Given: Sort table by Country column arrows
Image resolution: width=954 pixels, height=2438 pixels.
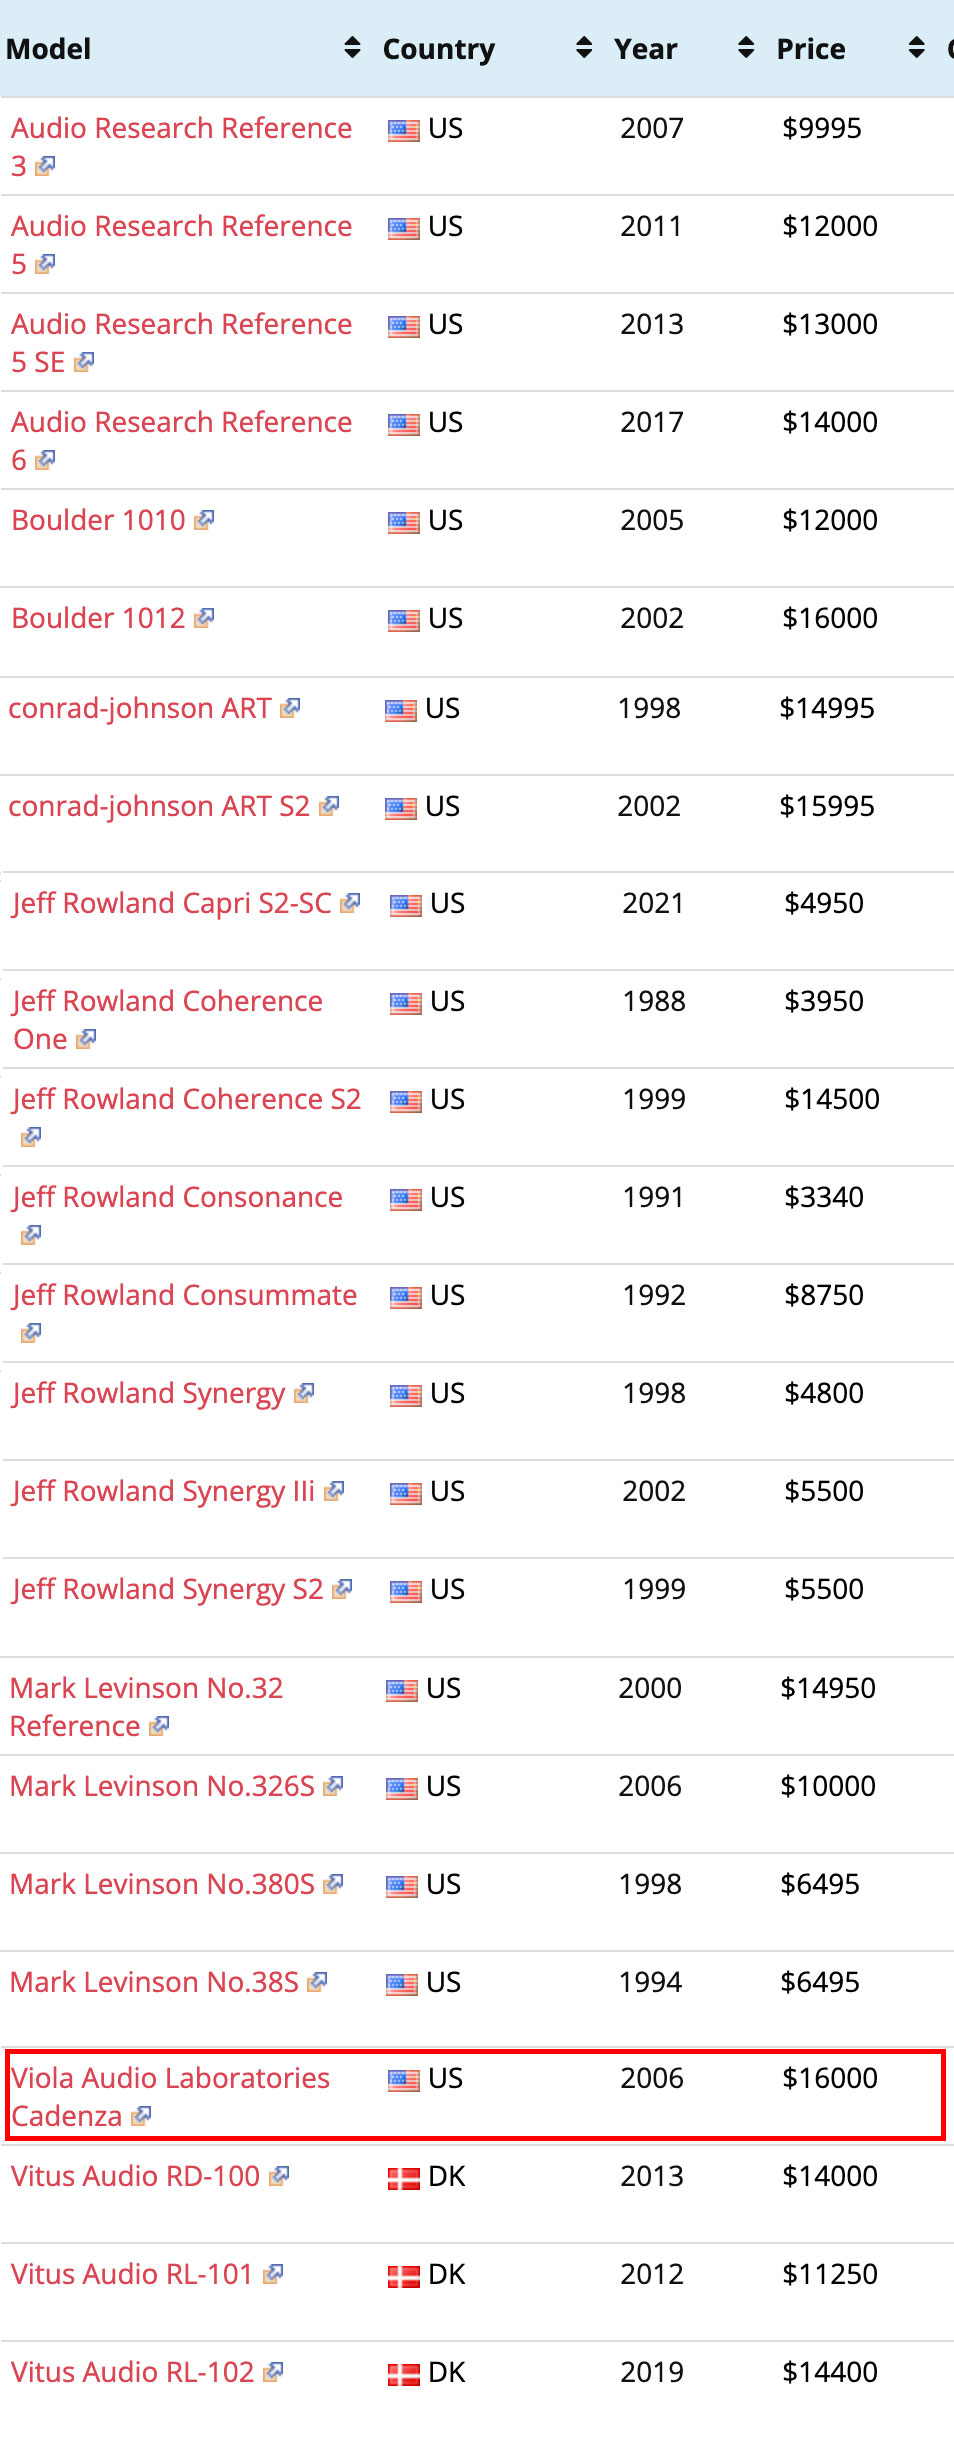Looking at the screenshot, I should click(x=584, y=48).
